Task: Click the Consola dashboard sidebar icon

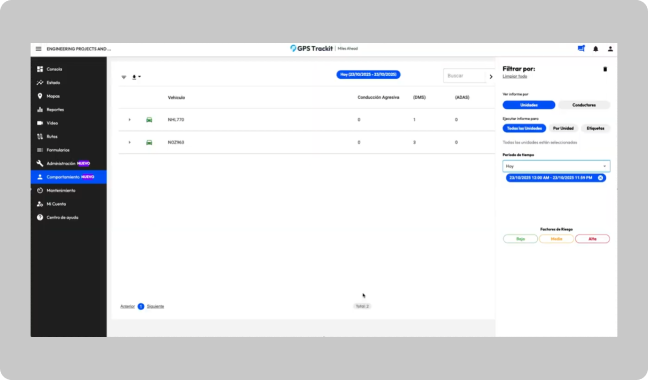Action: coord(40,69)
